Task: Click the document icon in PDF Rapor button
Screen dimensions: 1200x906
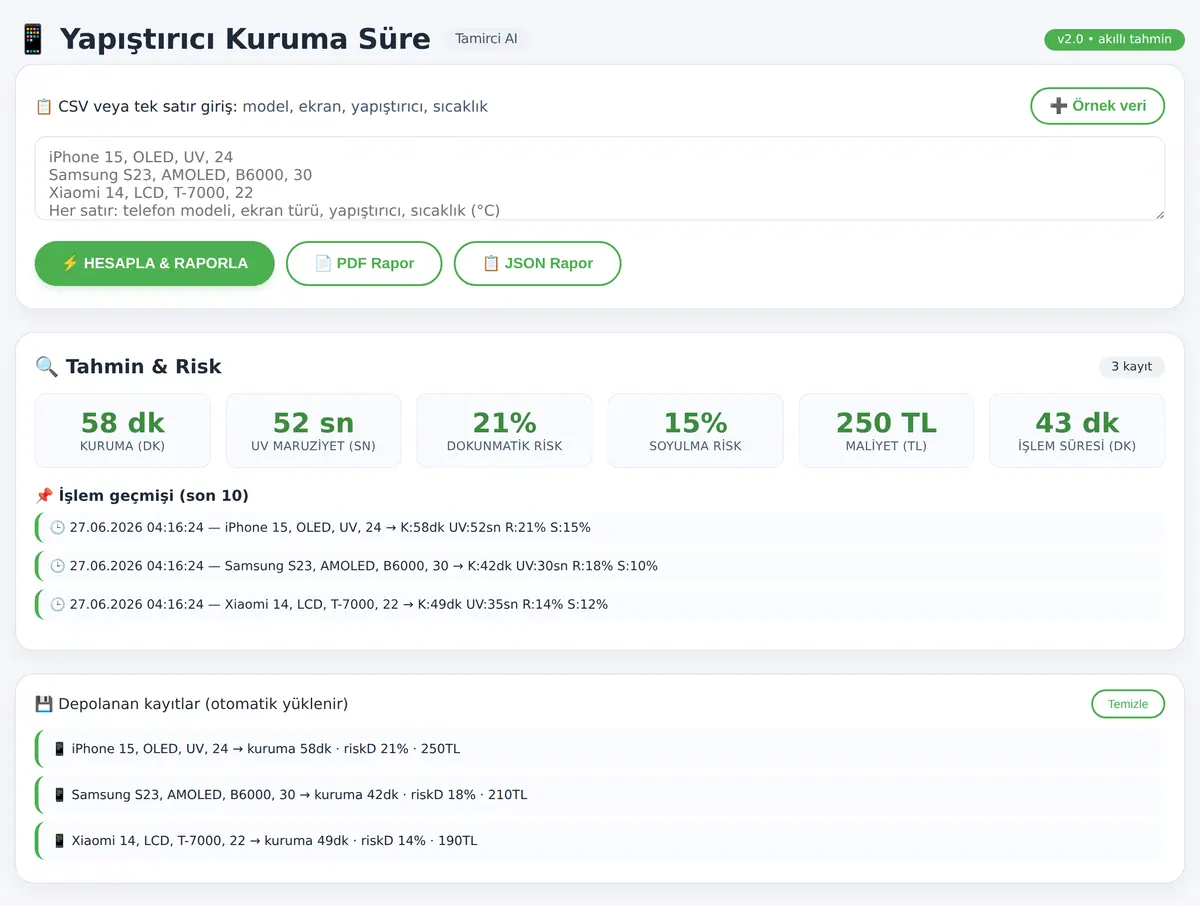Action: (323, 263)
